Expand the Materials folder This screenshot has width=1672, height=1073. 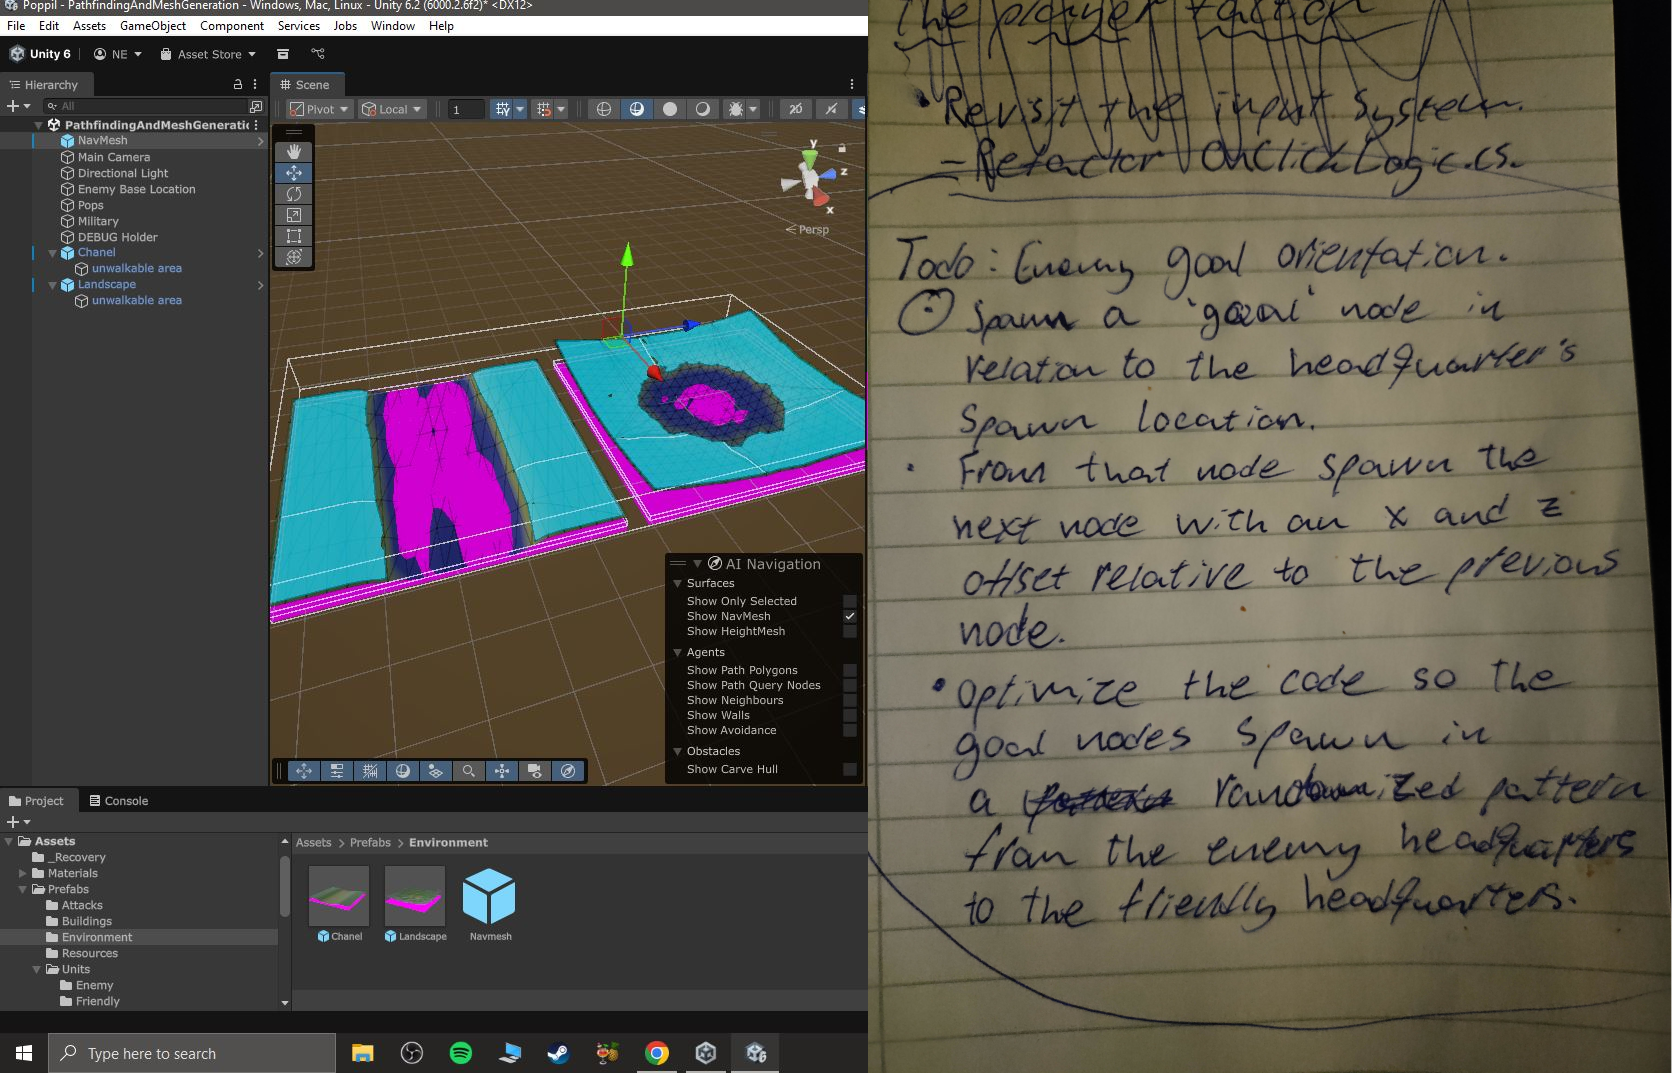point(22,873)
